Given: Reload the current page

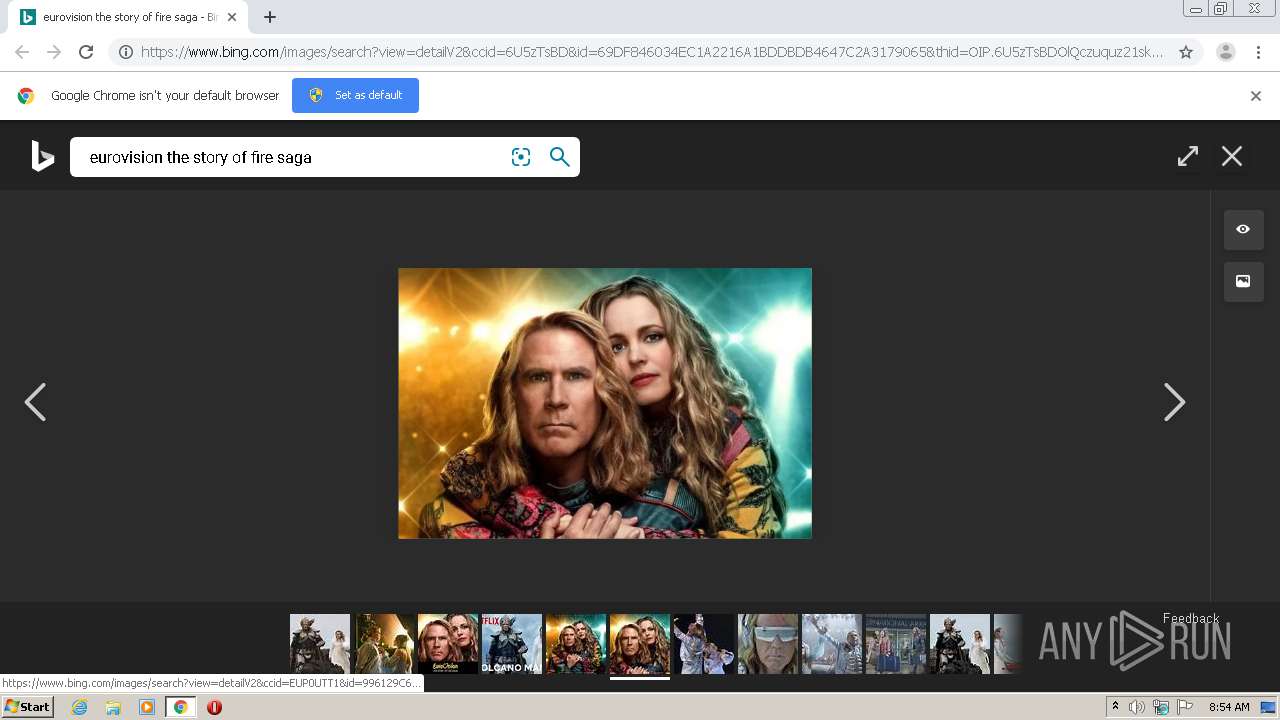Looking at the screenshot, I should coord(86,52).
